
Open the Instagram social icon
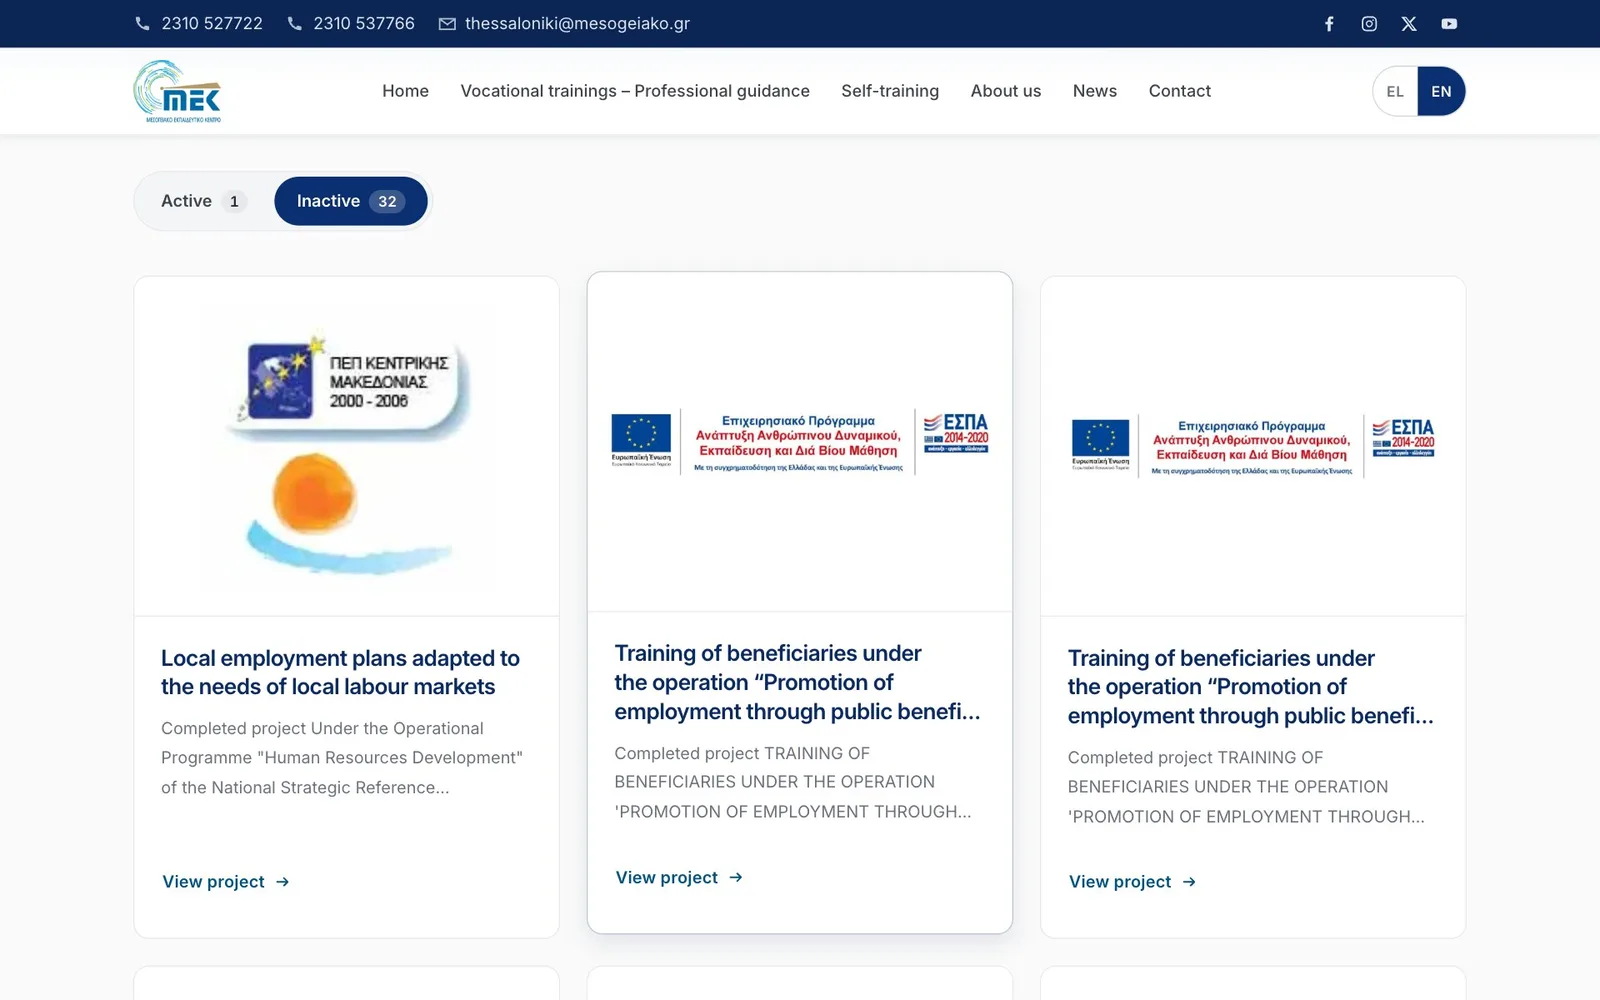1369,24
